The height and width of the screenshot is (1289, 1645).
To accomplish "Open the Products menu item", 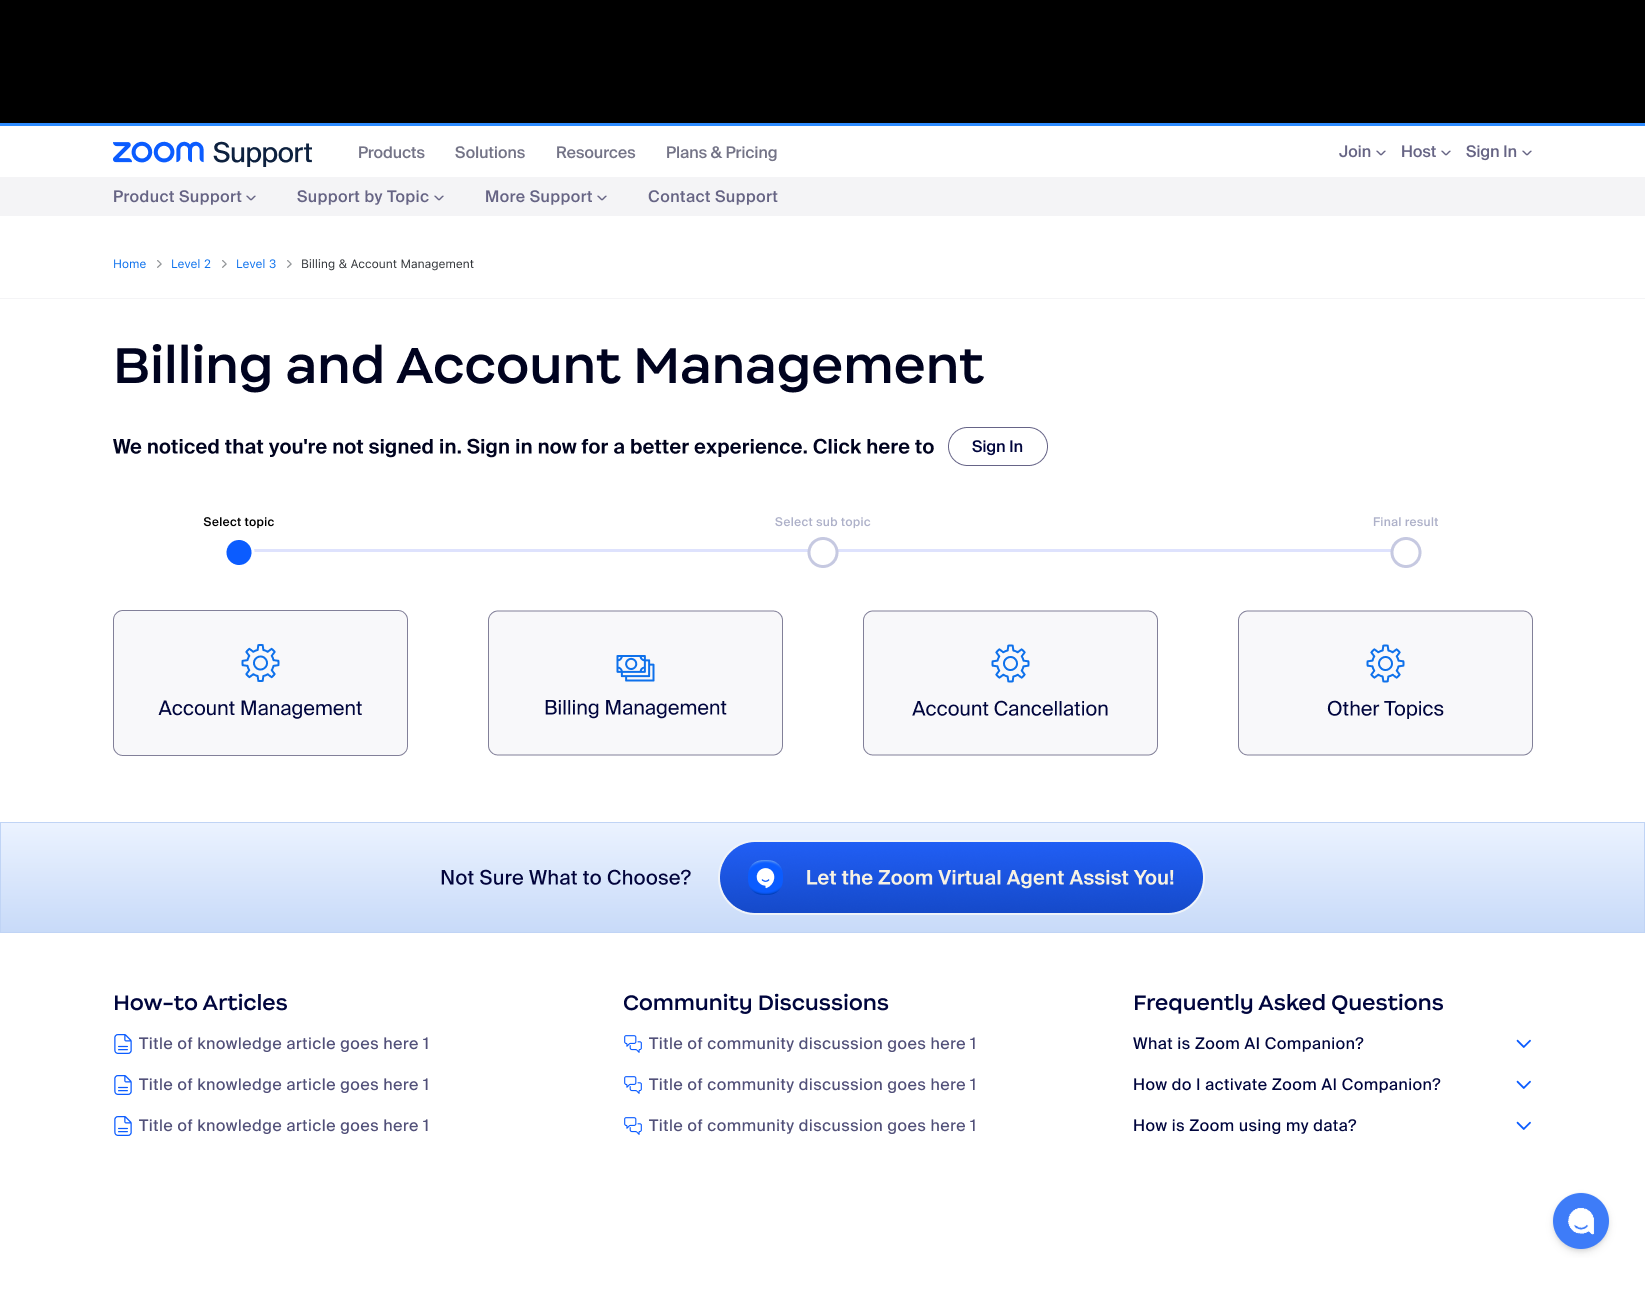I will click(391, 153).
